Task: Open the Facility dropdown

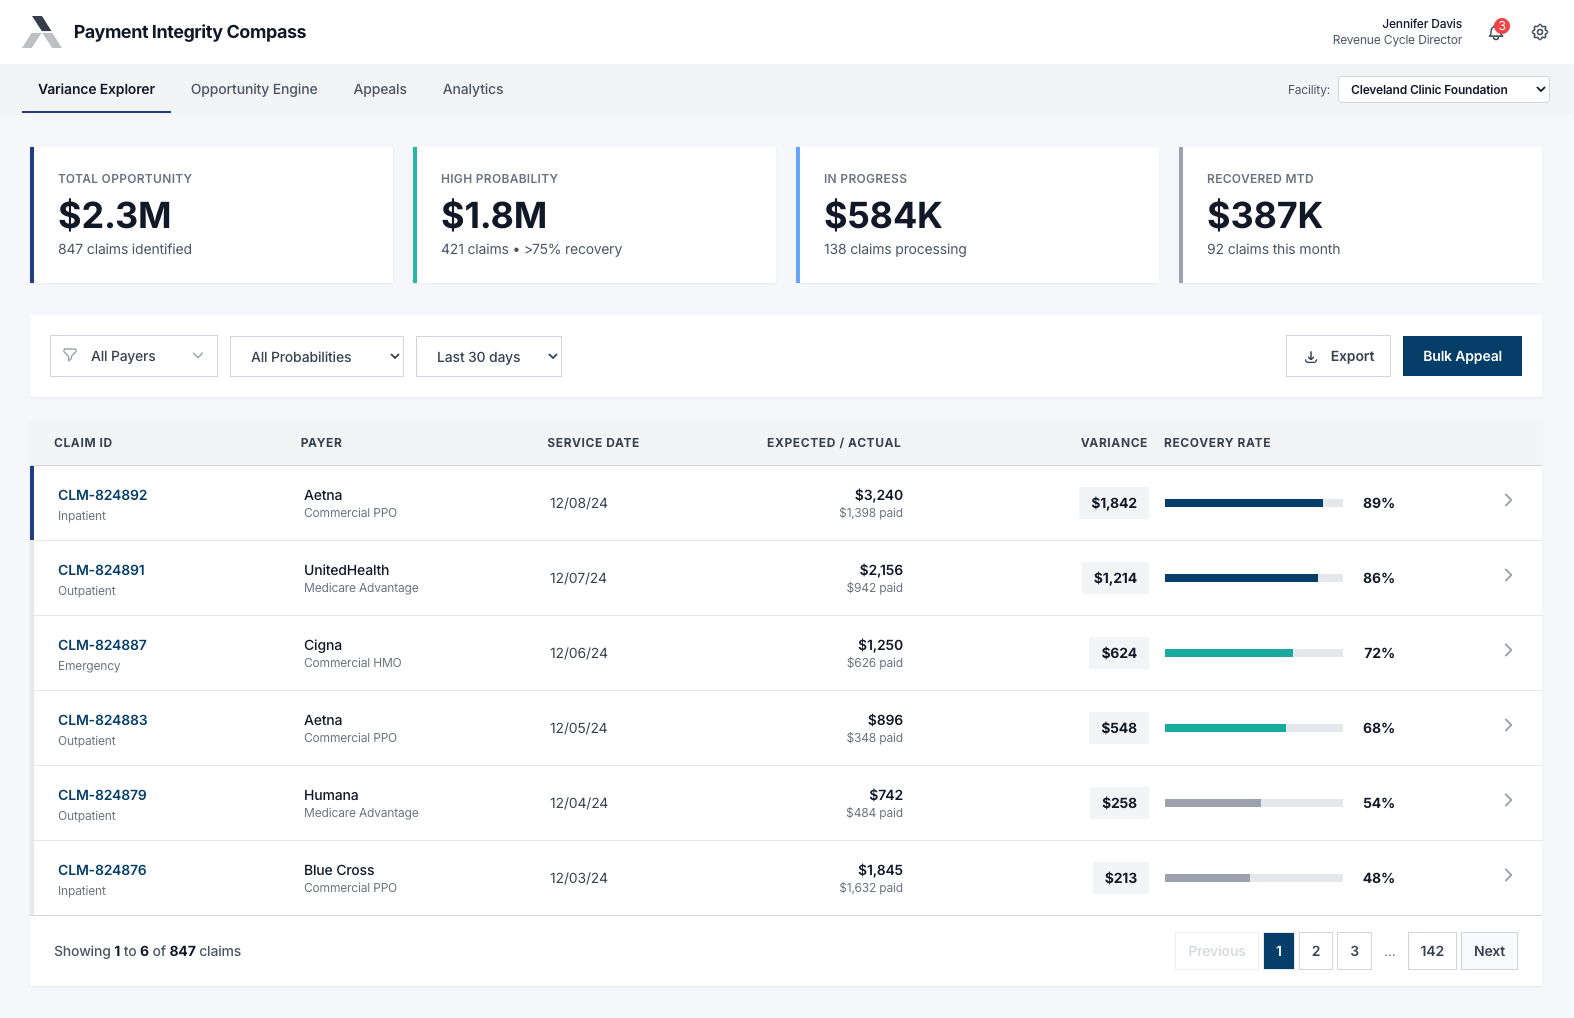Action: click(1443, 89)
